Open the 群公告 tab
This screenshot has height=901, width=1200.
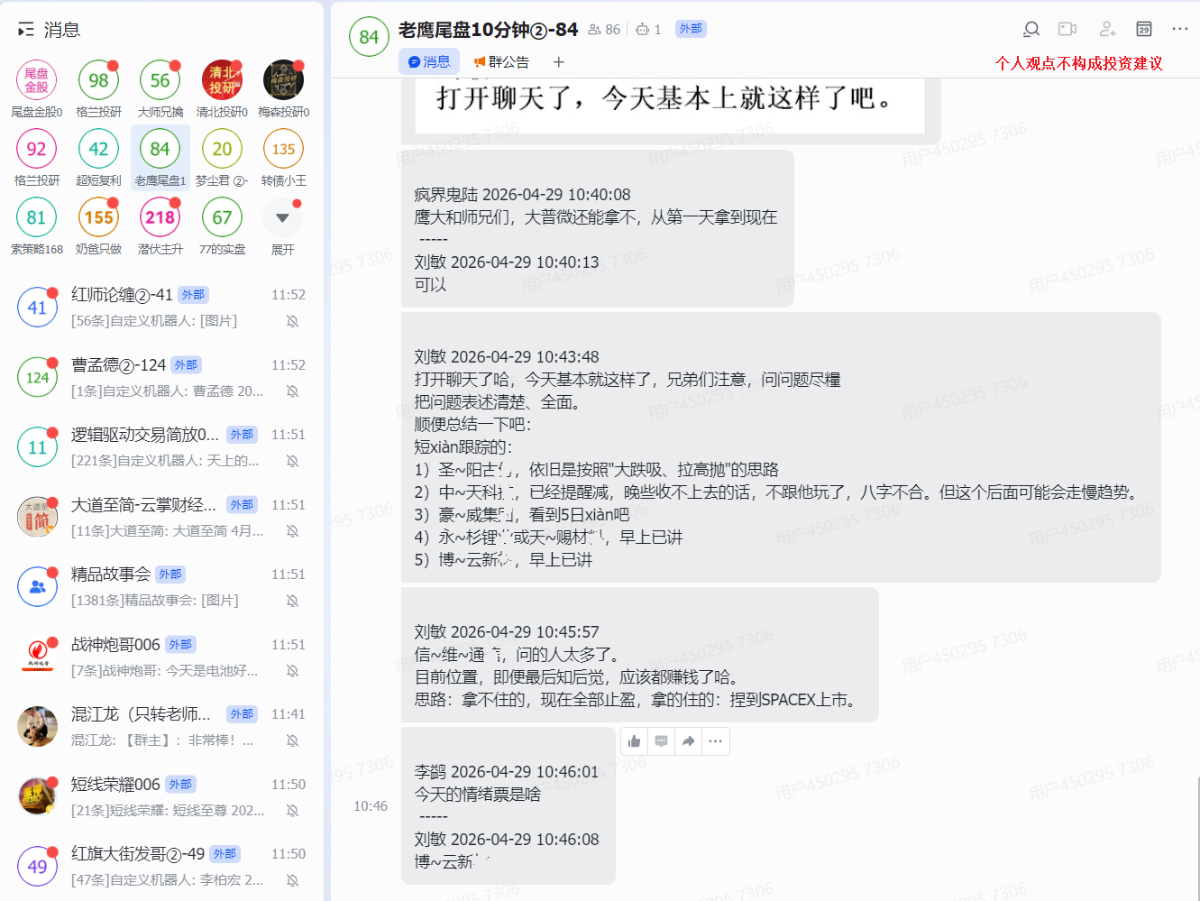point(502,62)
